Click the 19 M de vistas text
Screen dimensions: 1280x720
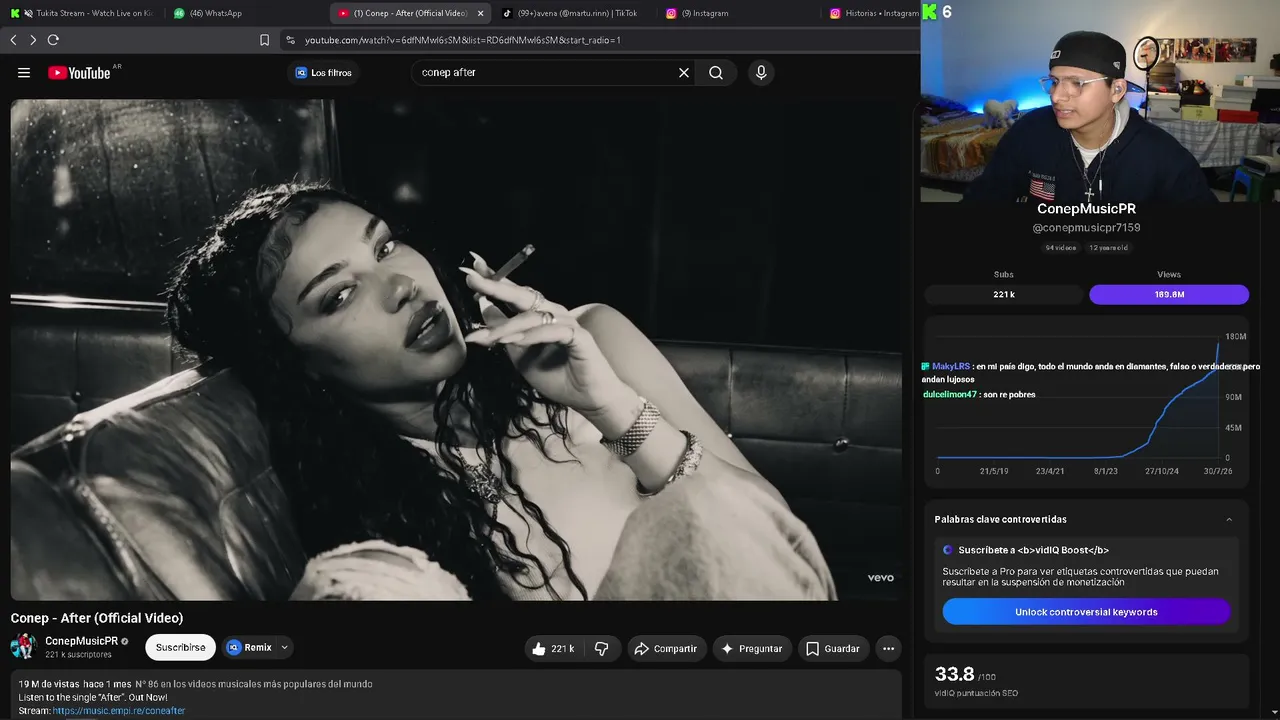click(49, 684)
